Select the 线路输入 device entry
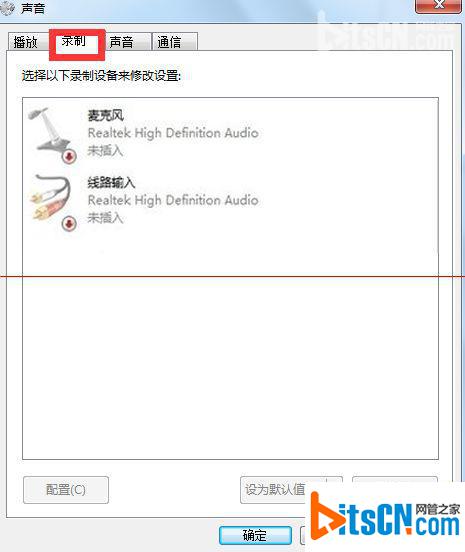The width and height of the screenshot is (465, 552). click(x=230, y=201)
